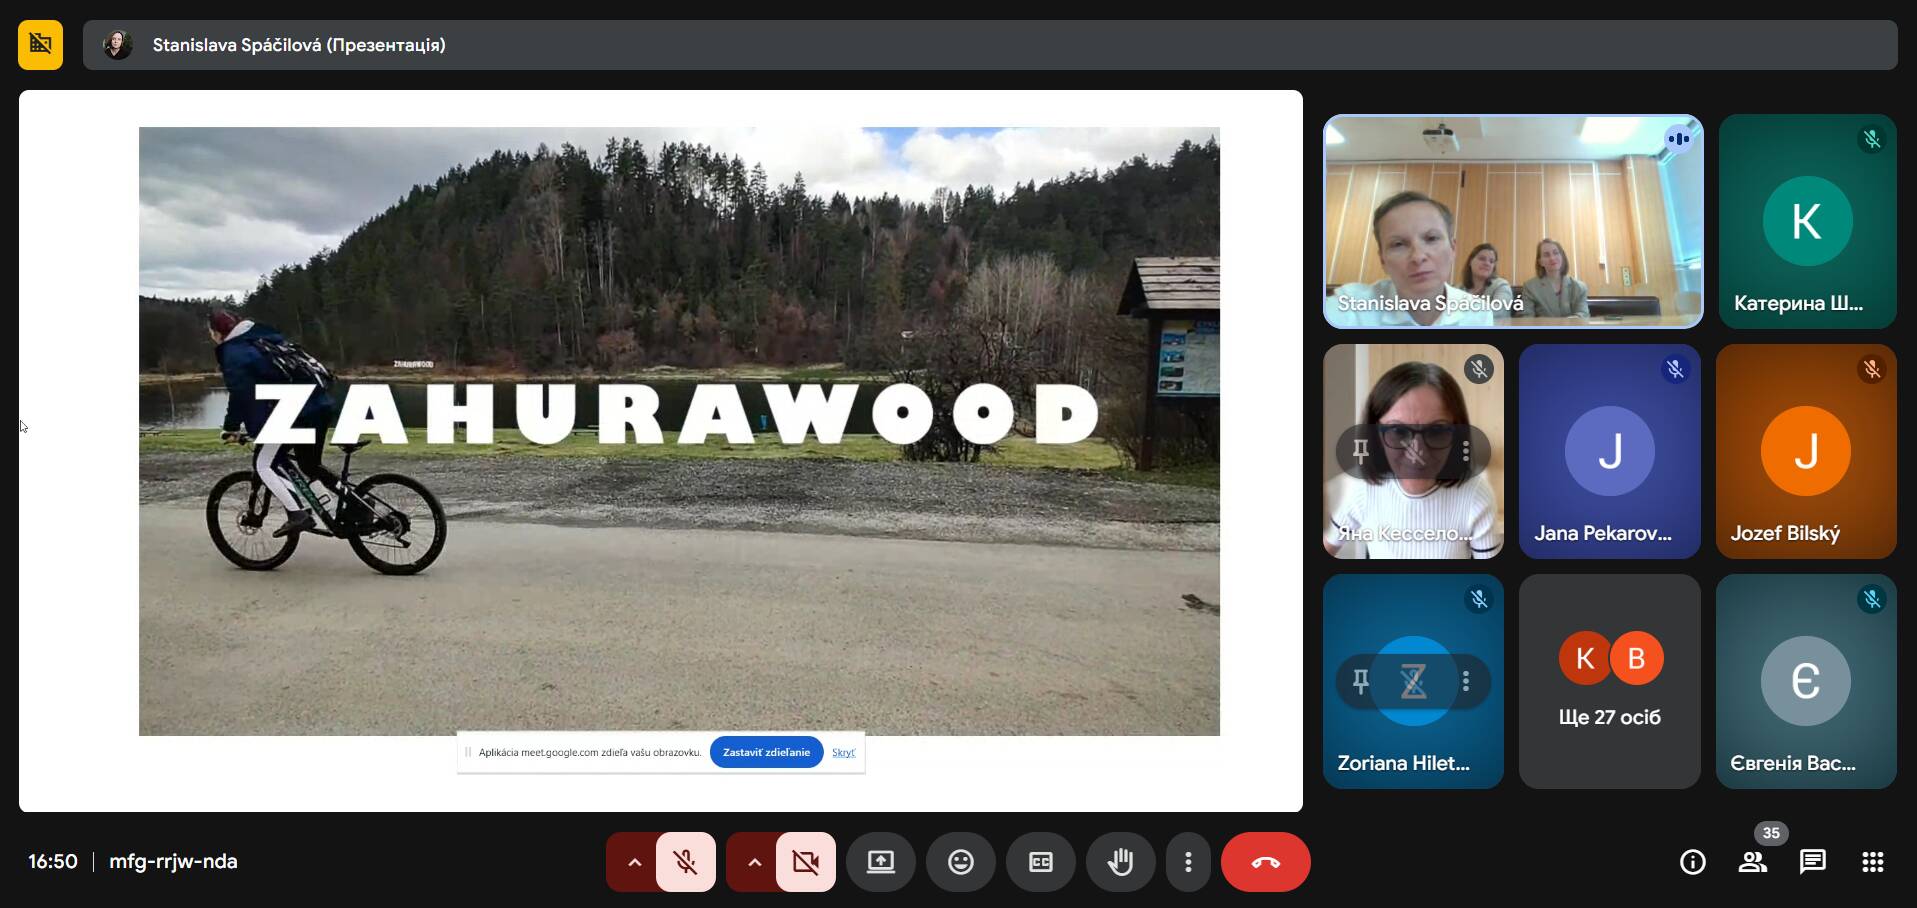Open the chat panel

click(x=1813, y=862)
